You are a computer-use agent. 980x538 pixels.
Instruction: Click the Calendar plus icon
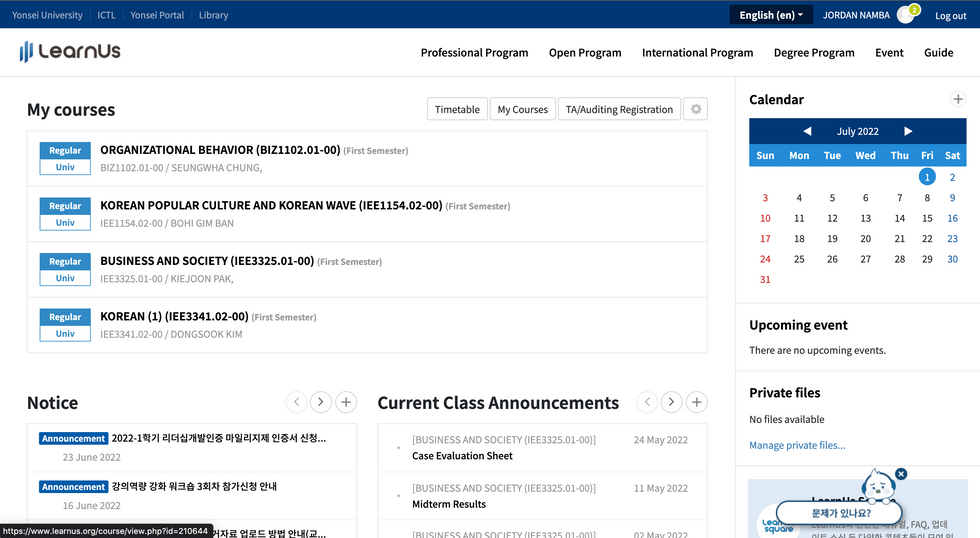point(958,99)
